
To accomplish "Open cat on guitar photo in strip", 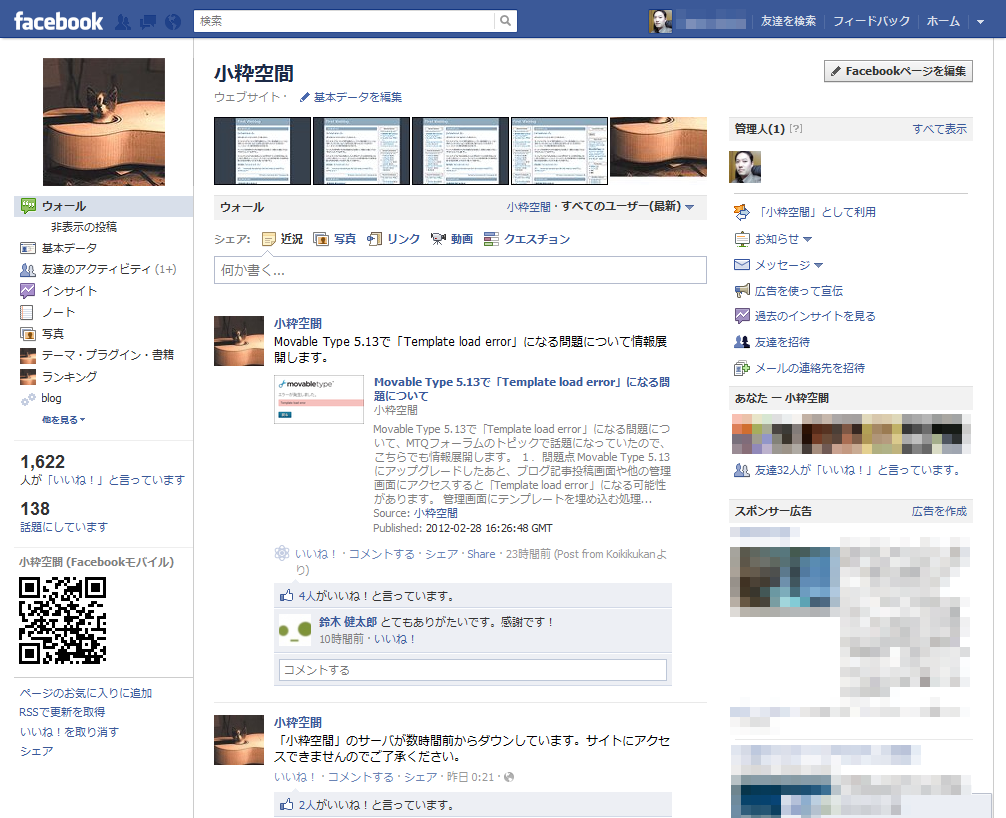I will click(658, 147).
